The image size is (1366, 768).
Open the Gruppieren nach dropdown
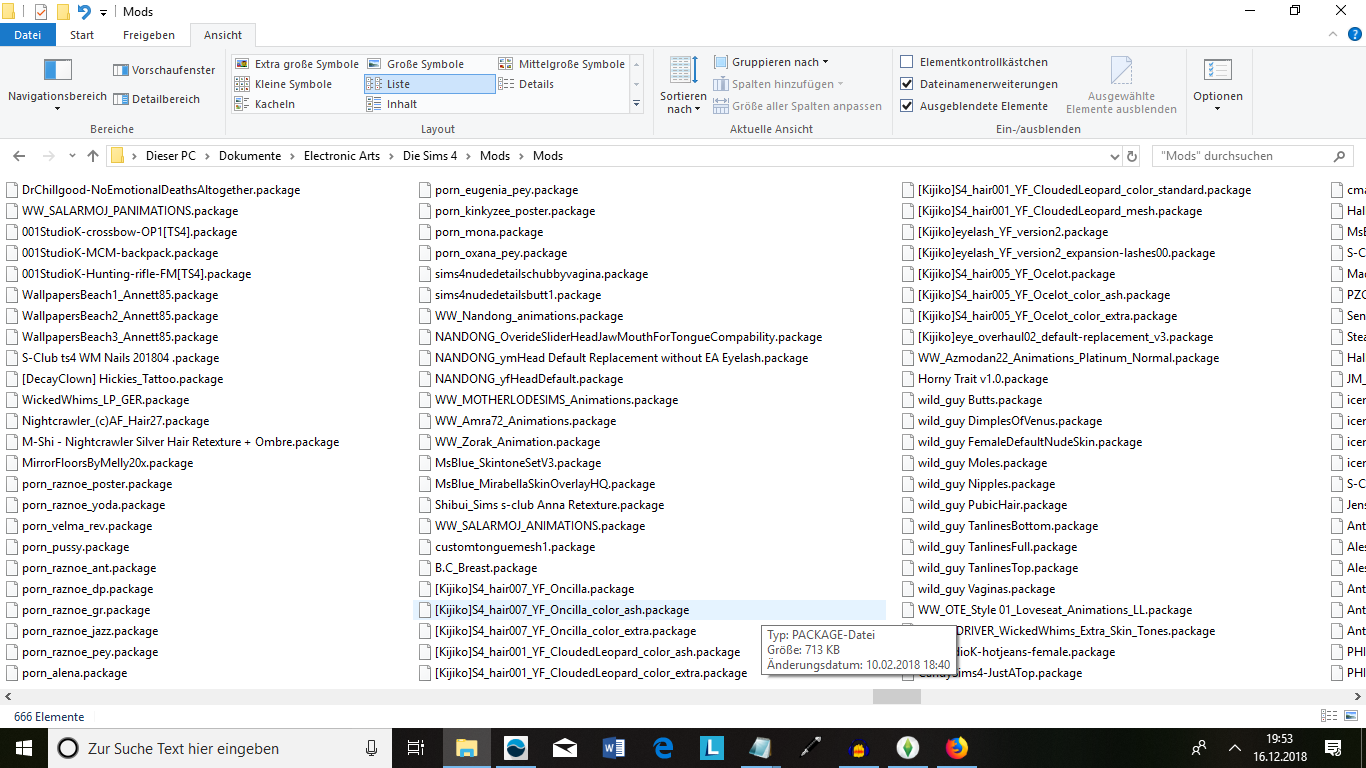[771, 62]
